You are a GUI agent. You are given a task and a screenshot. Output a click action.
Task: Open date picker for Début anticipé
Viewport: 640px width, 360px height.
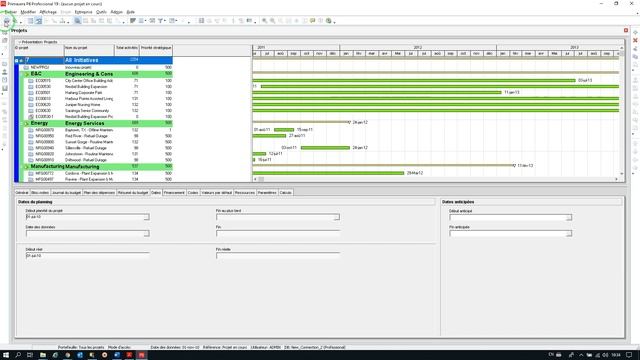[569, 218]
